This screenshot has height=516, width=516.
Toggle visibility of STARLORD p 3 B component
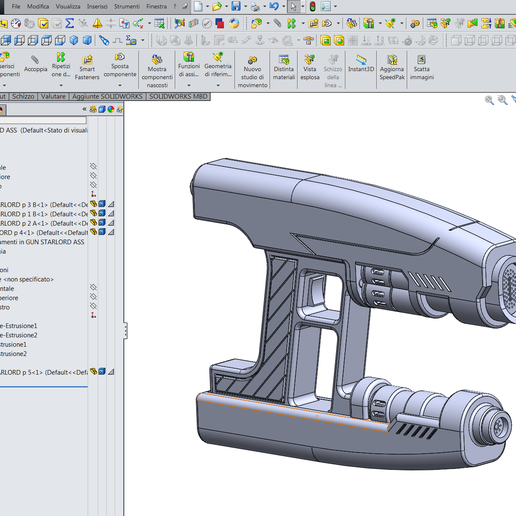pos(93,204)
